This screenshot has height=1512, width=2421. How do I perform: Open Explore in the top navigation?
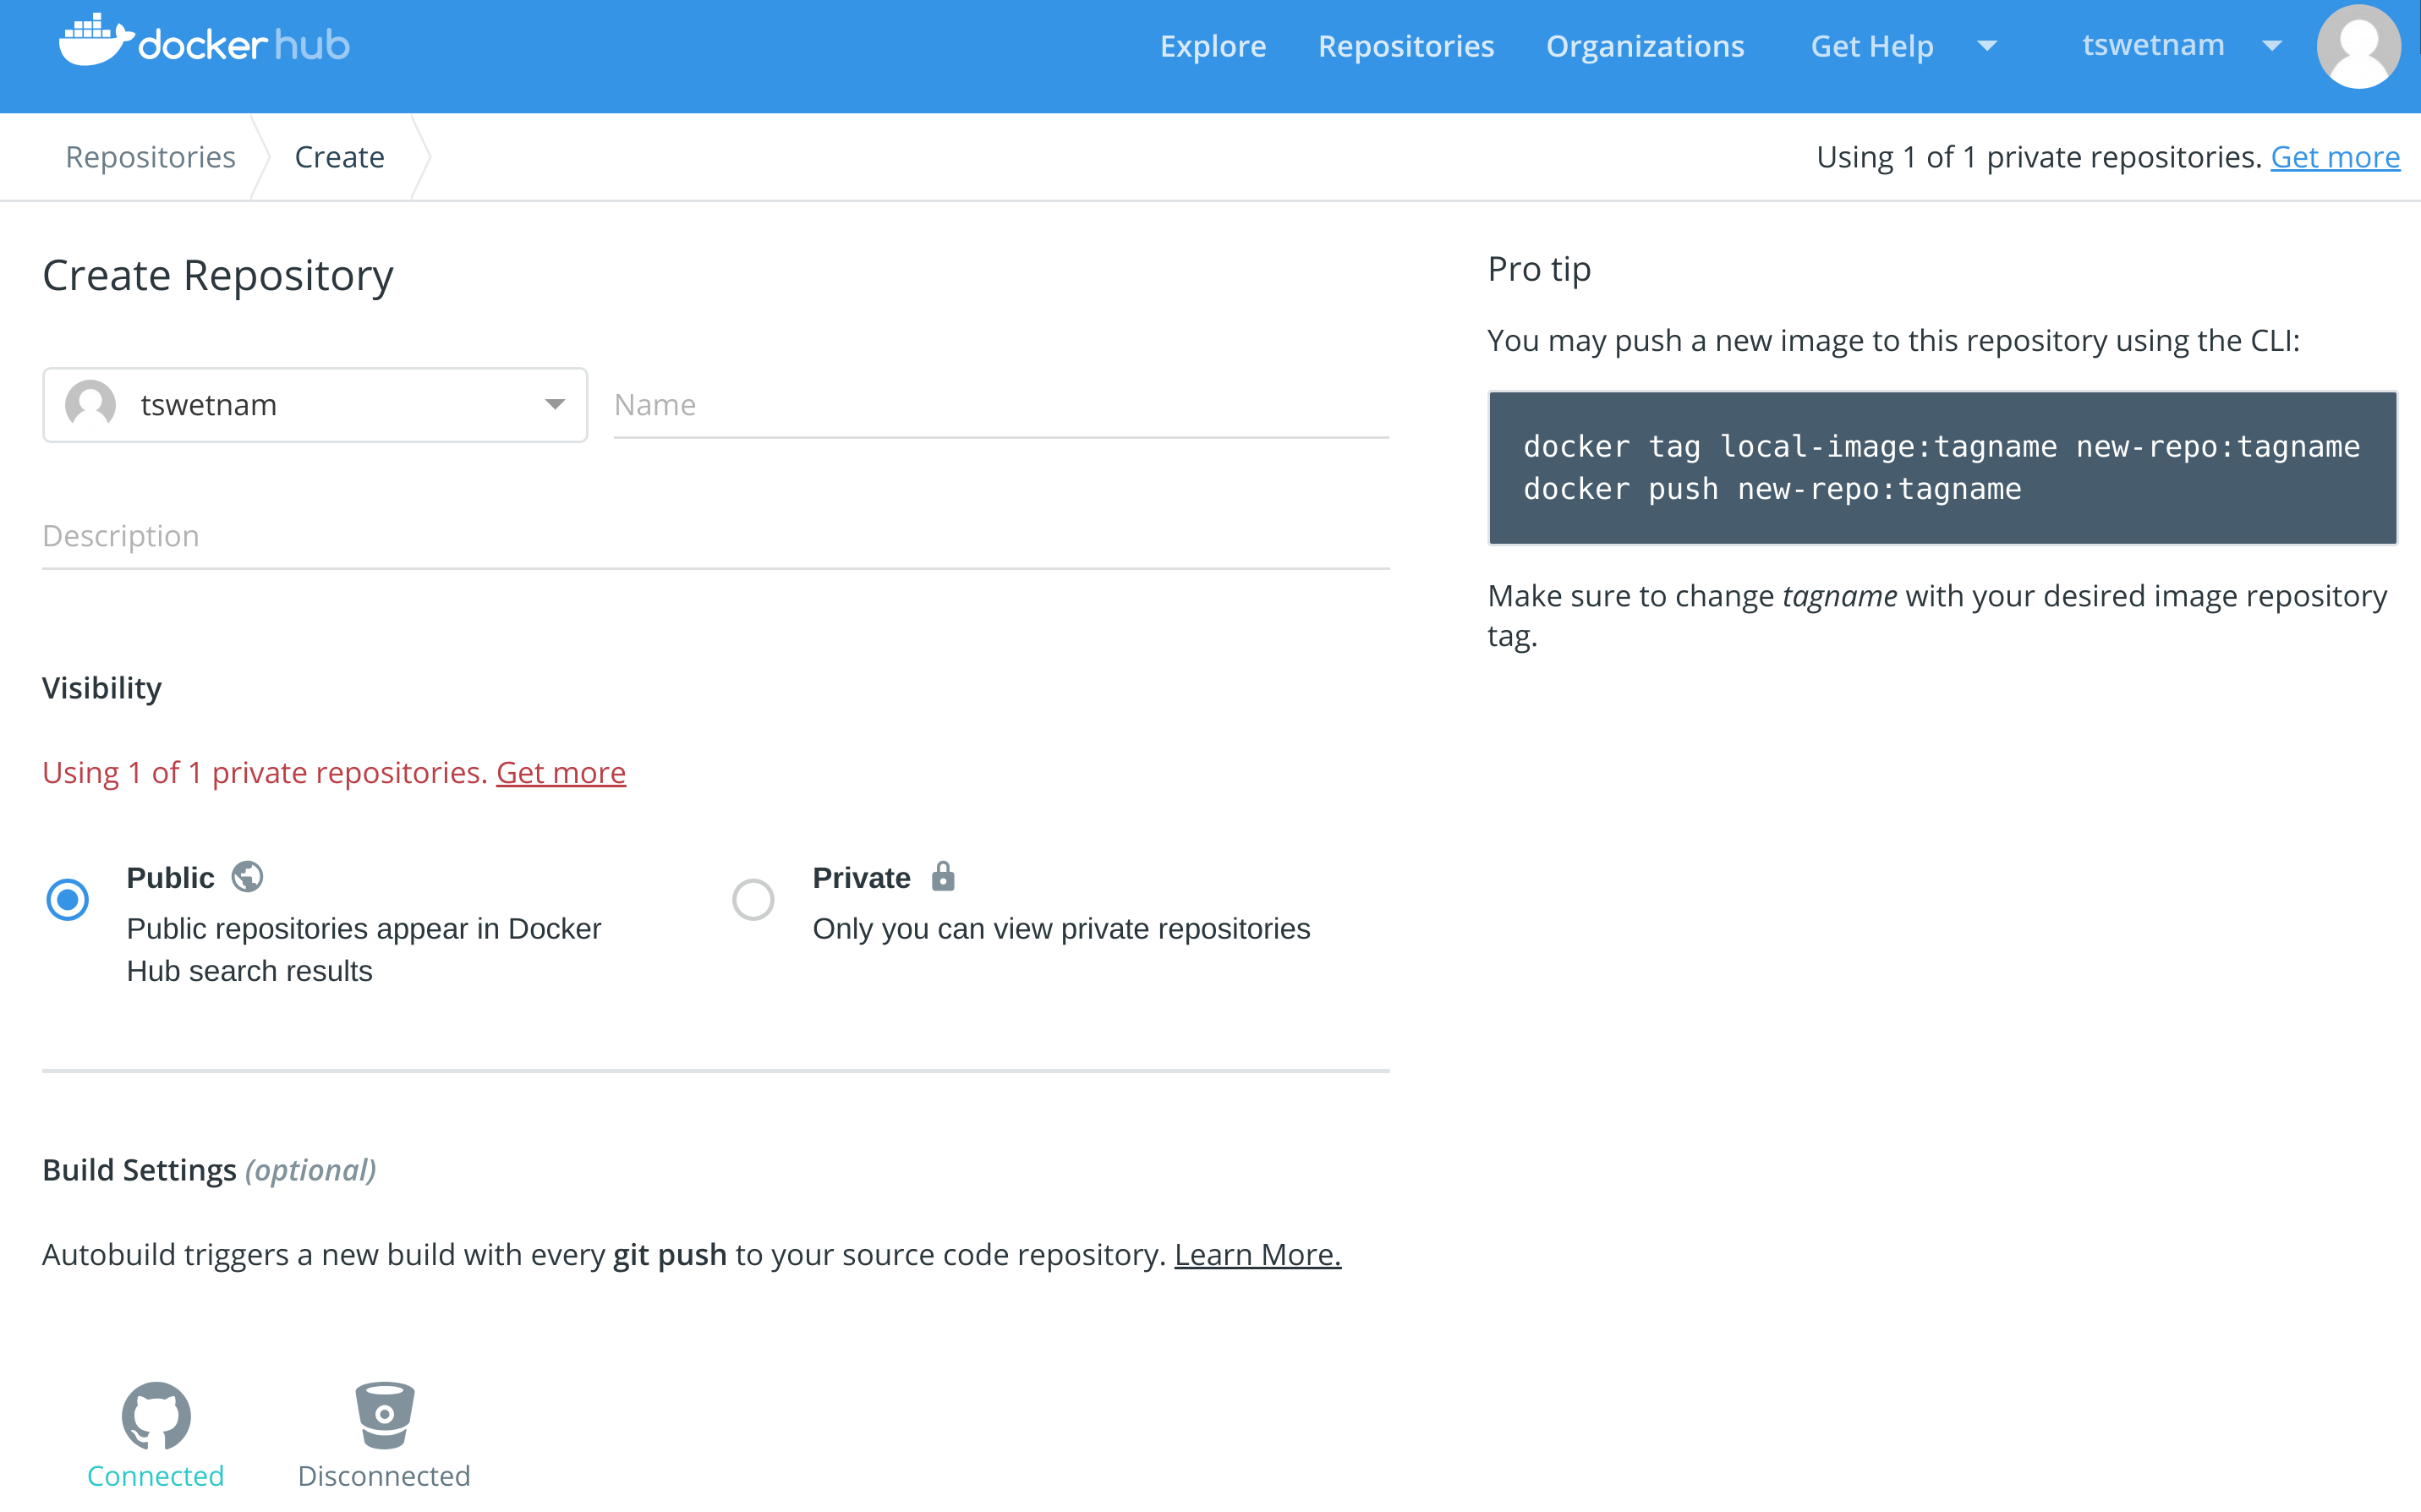tap(1213, 46)
